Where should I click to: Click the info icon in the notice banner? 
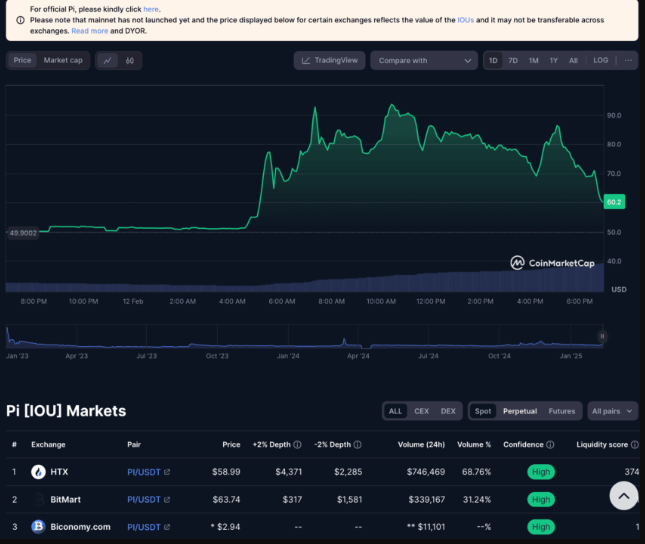[x=20, y=20]
